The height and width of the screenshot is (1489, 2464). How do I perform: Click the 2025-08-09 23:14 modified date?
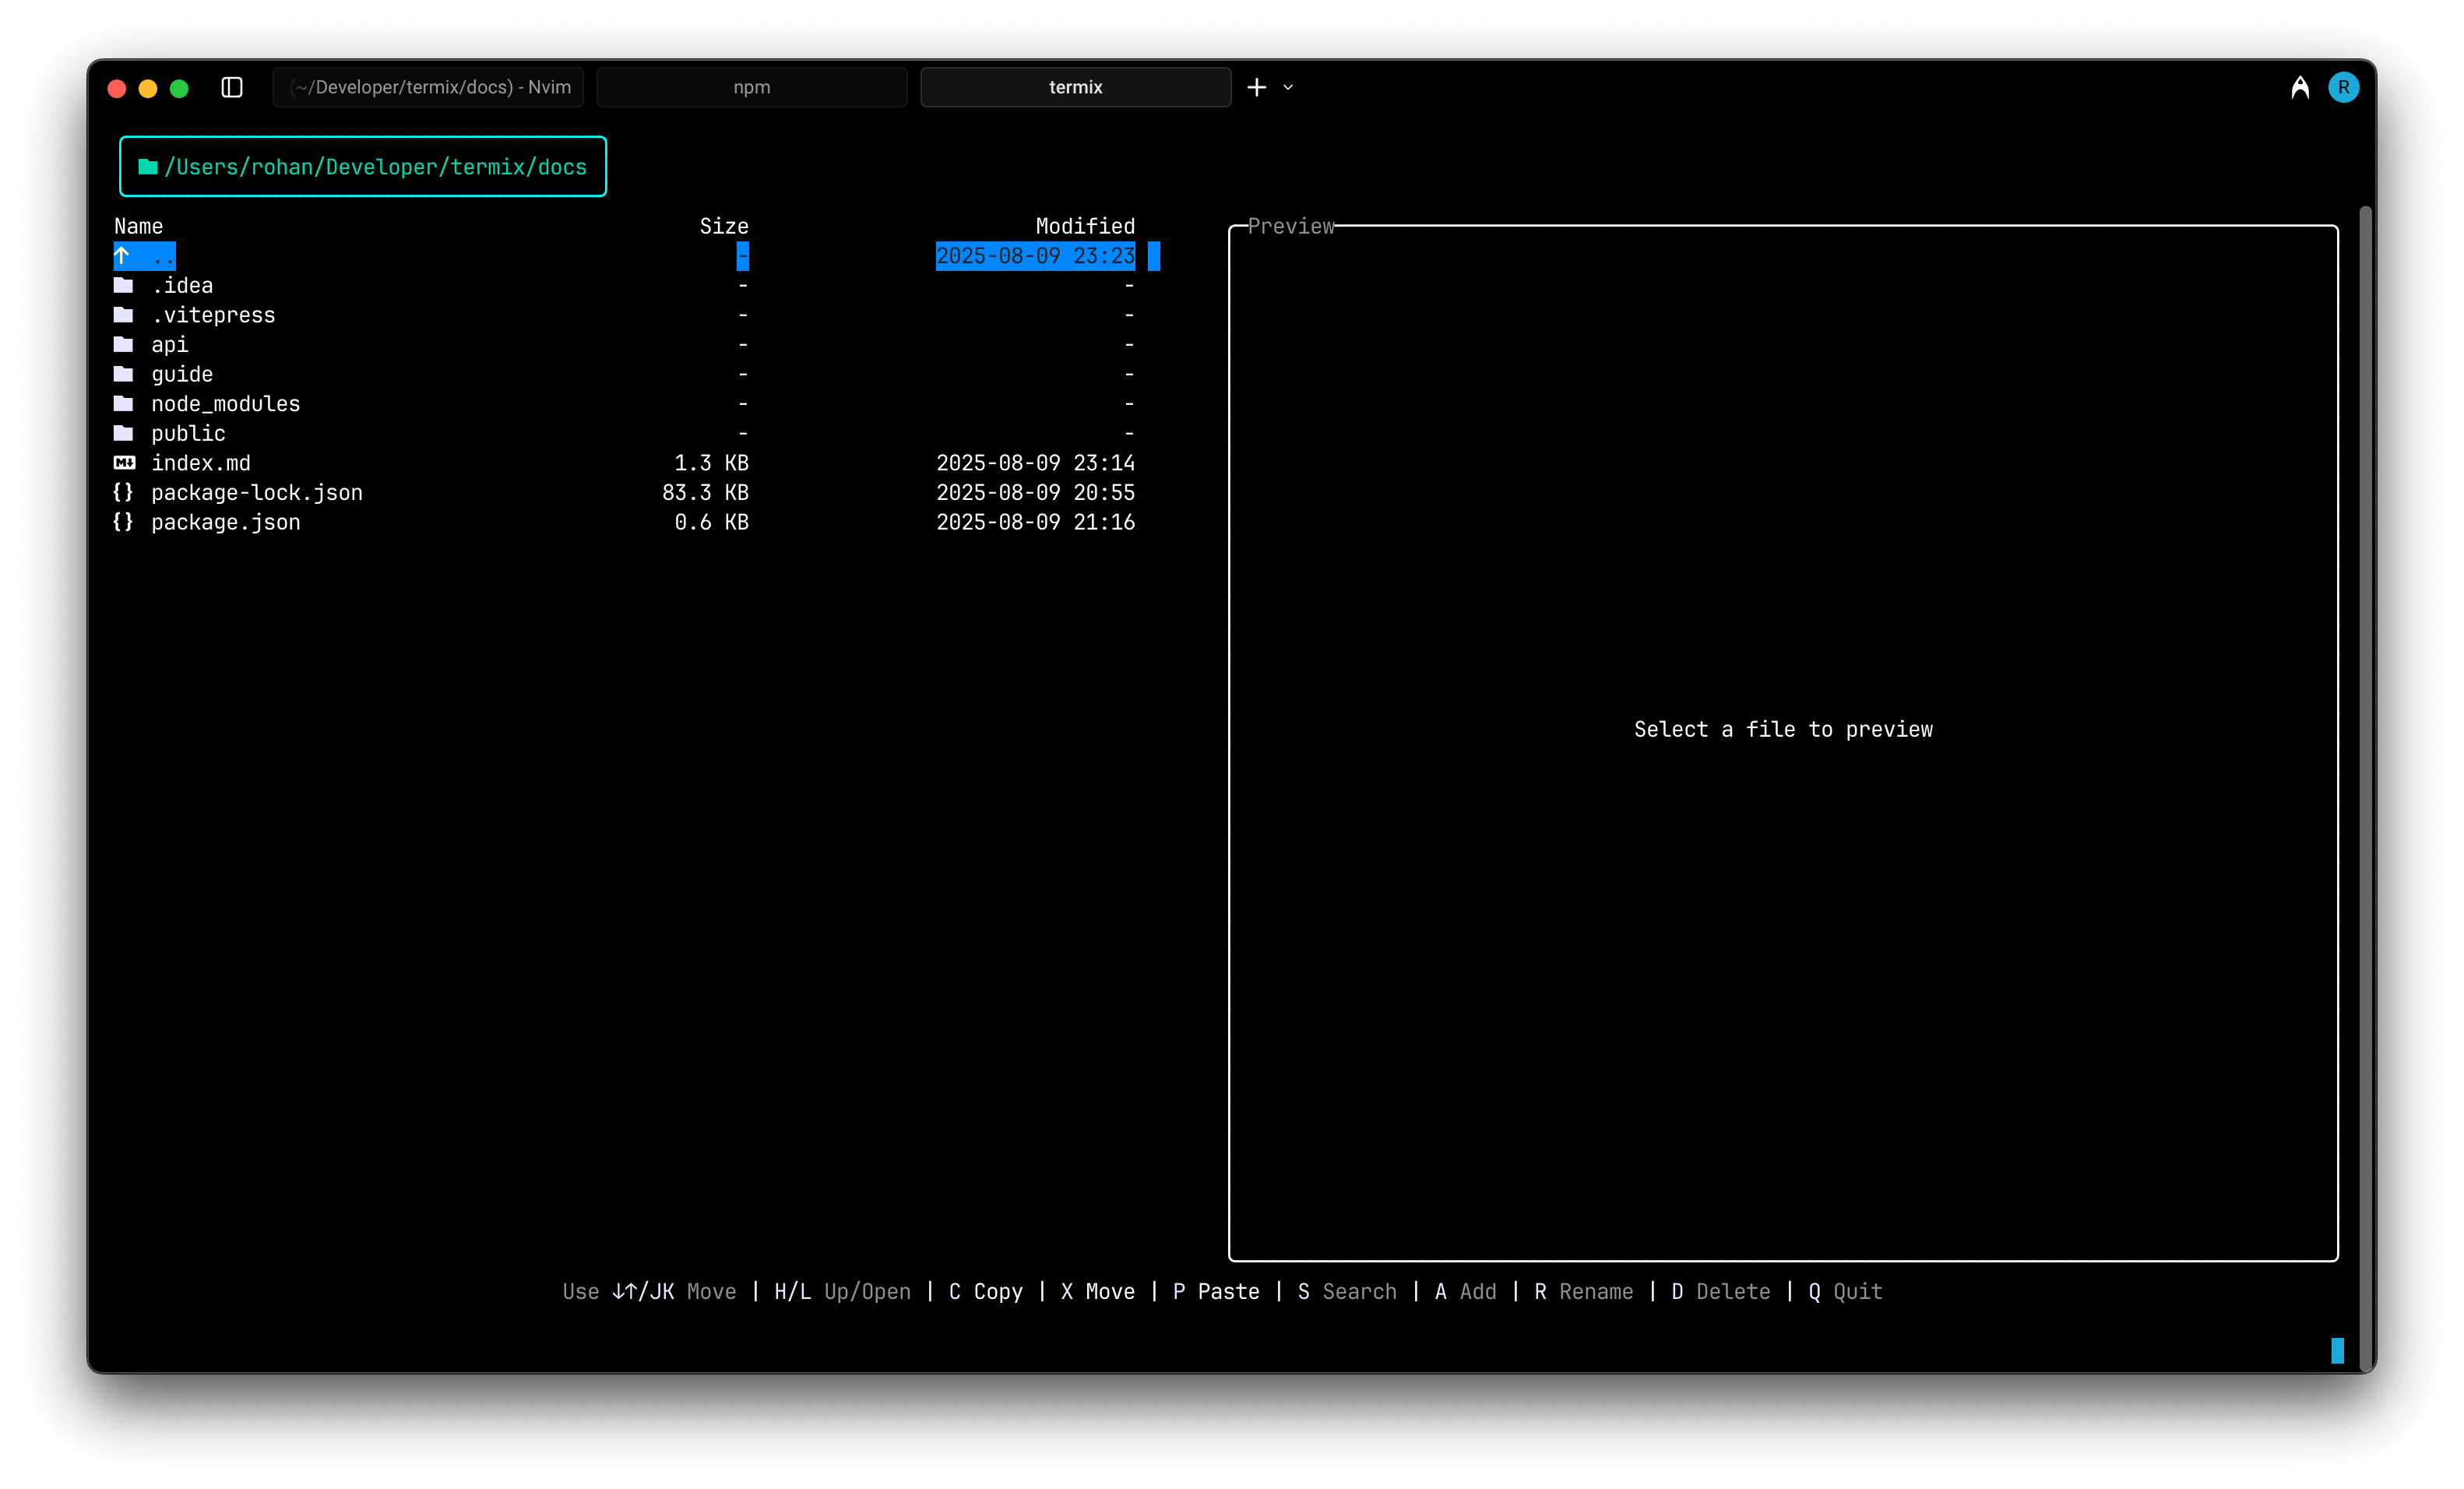click(x=1035, y=463)
